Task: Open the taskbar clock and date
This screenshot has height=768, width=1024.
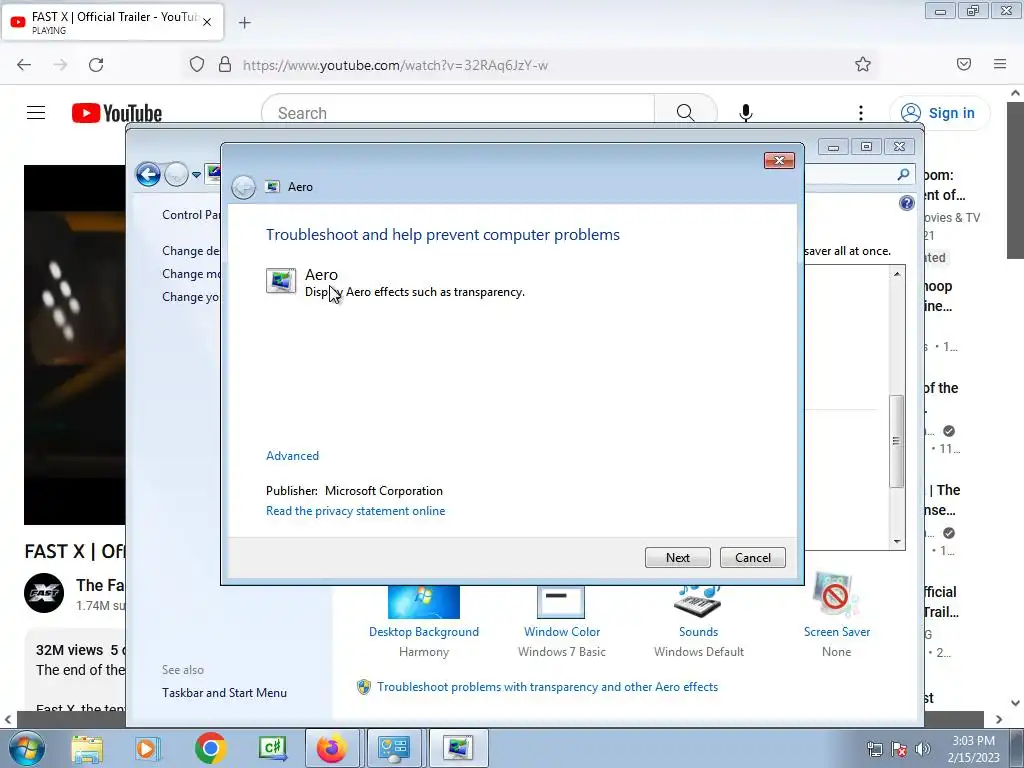Action: coord(974,749)
